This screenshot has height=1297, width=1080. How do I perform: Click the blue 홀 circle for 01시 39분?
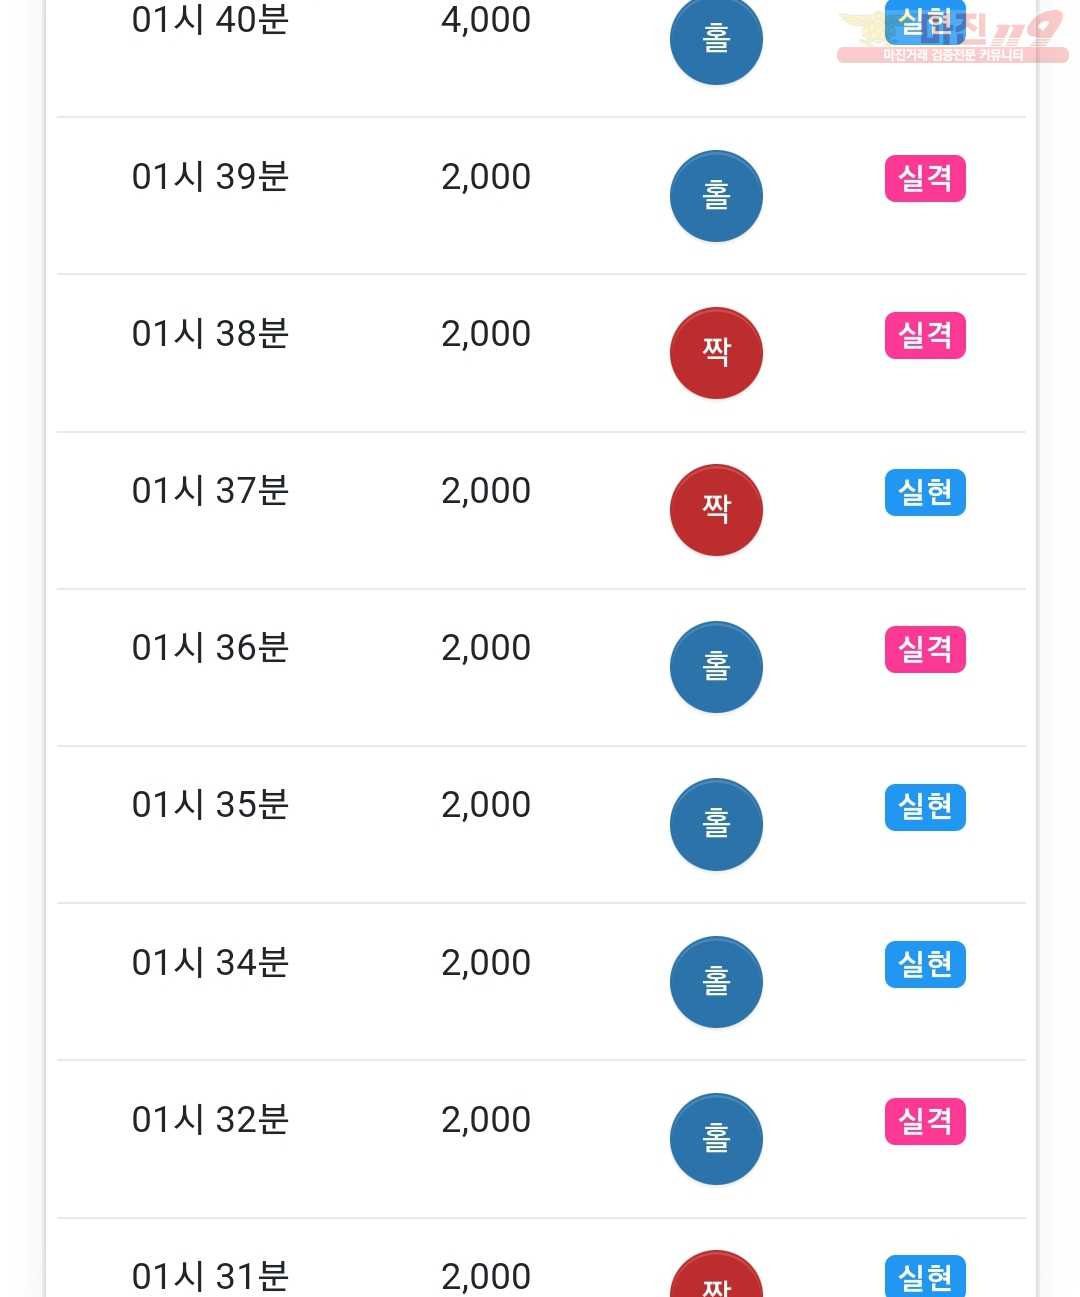click(x=716, y=196)
